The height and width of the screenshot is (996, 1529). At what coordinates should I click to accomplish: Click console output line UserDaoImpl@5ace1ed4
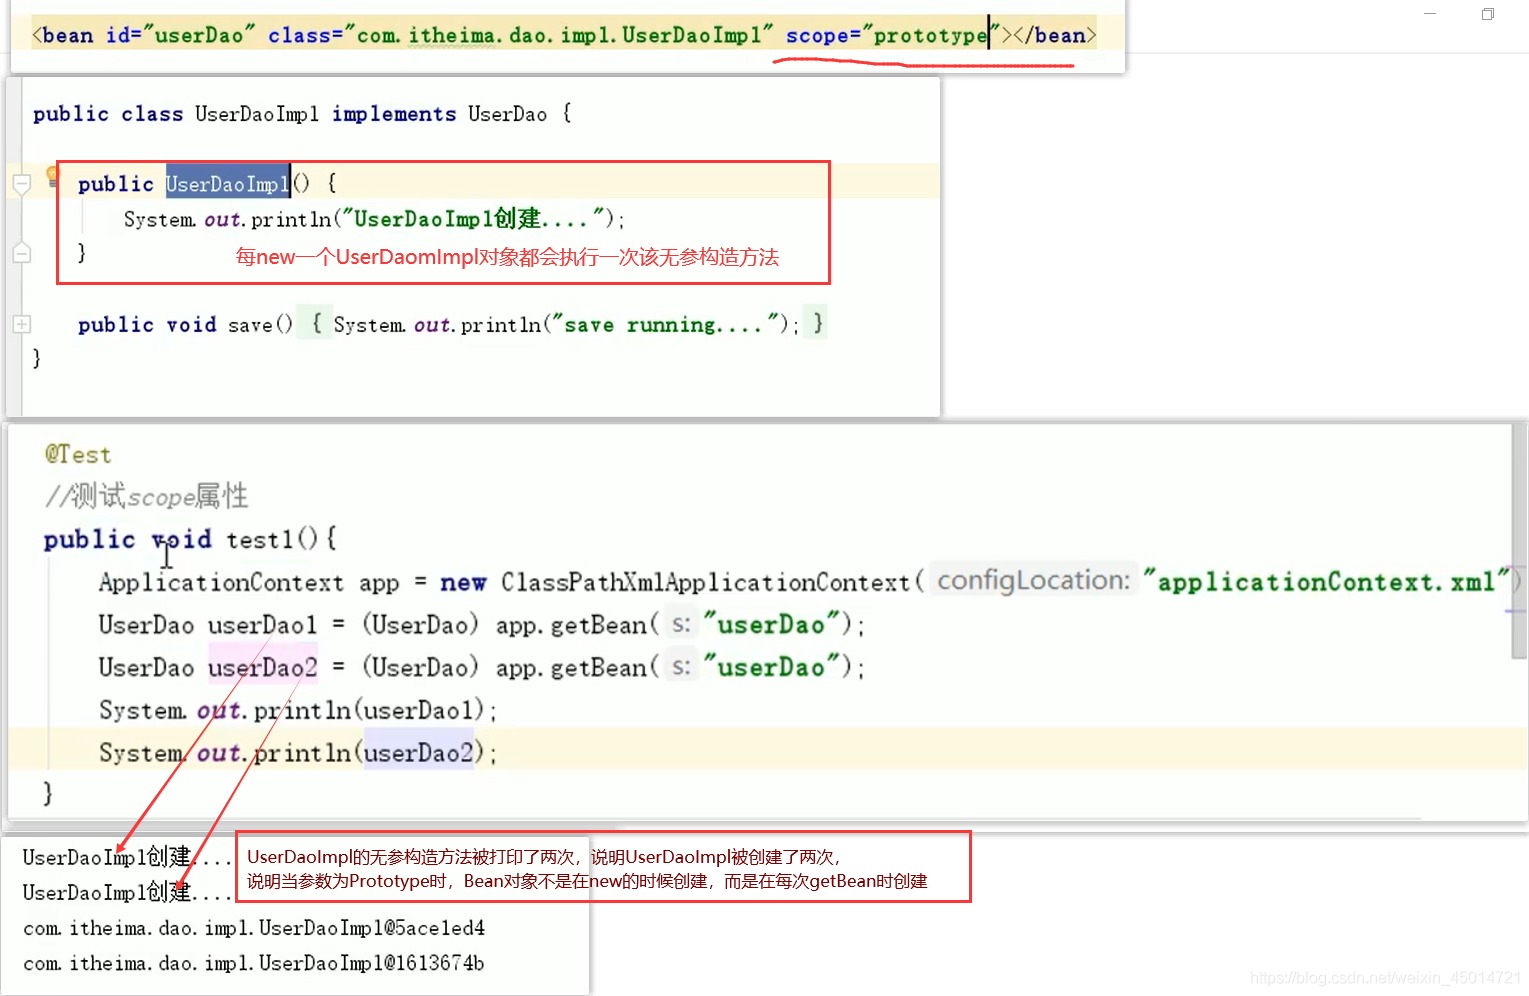click(254, 929)
